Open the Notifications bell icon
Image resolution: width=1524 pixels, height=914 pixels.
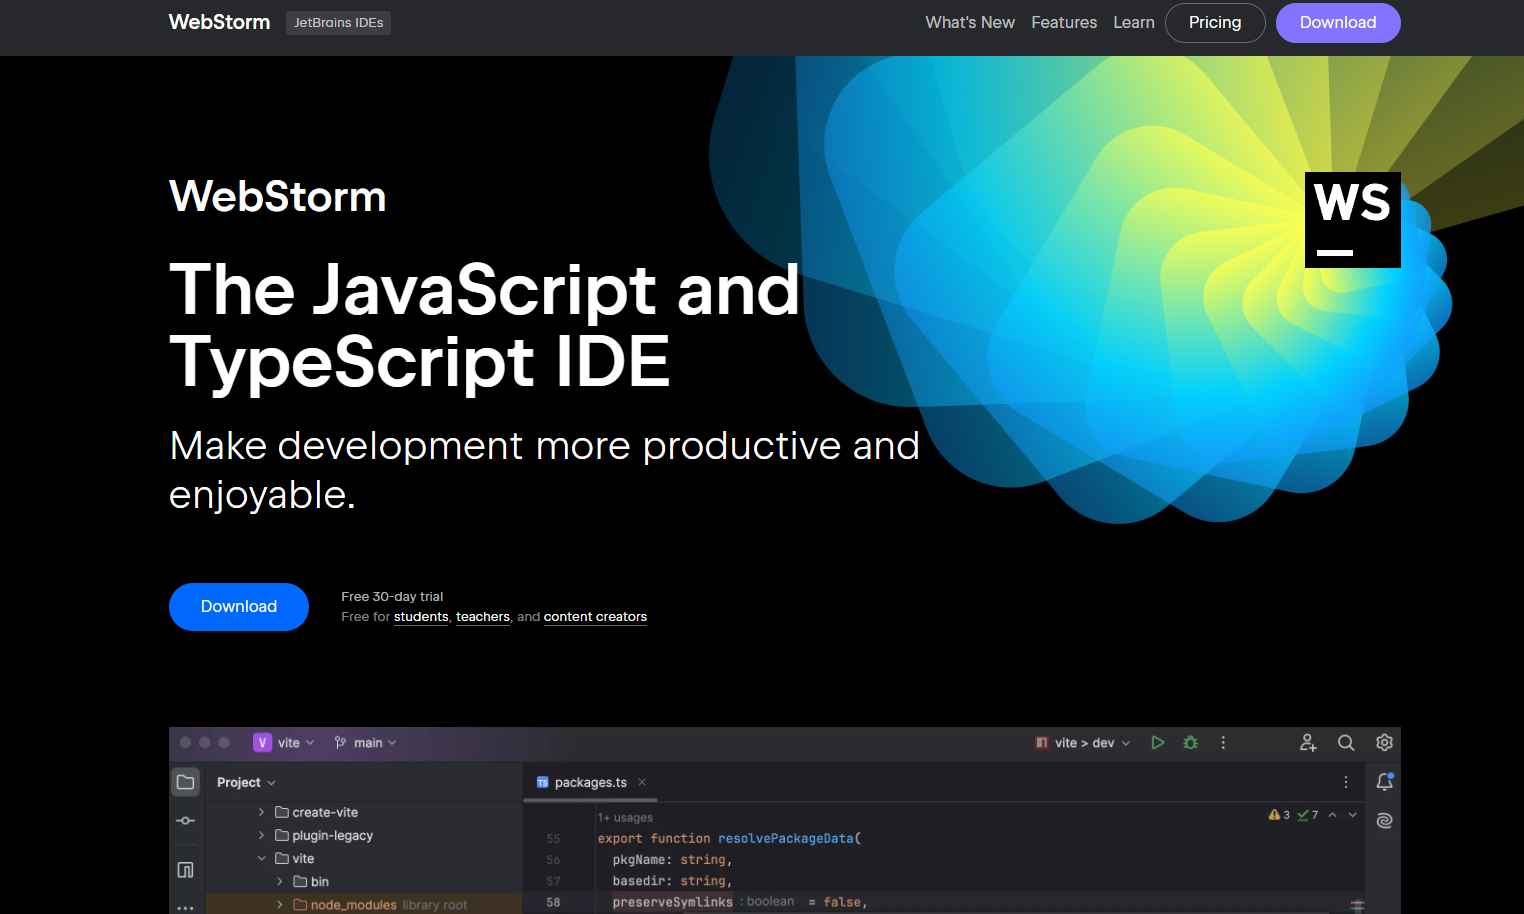(x=1384, y=782)
